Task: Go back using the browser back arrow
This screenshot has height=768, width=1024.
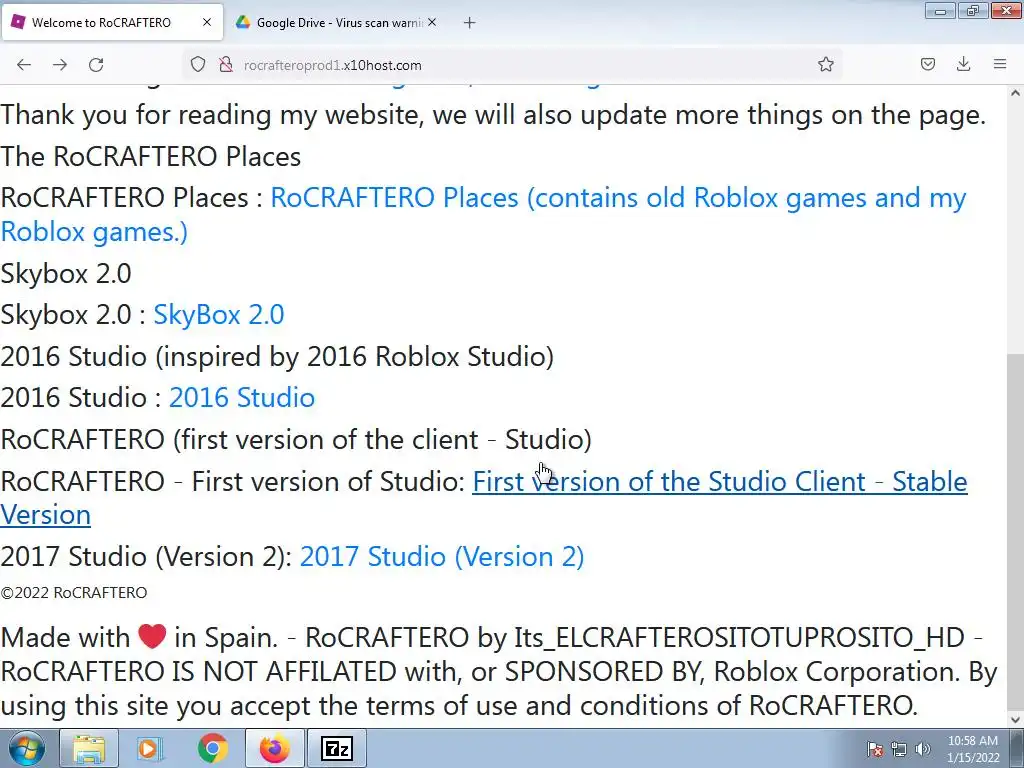Action: click(x=24, y=65)
